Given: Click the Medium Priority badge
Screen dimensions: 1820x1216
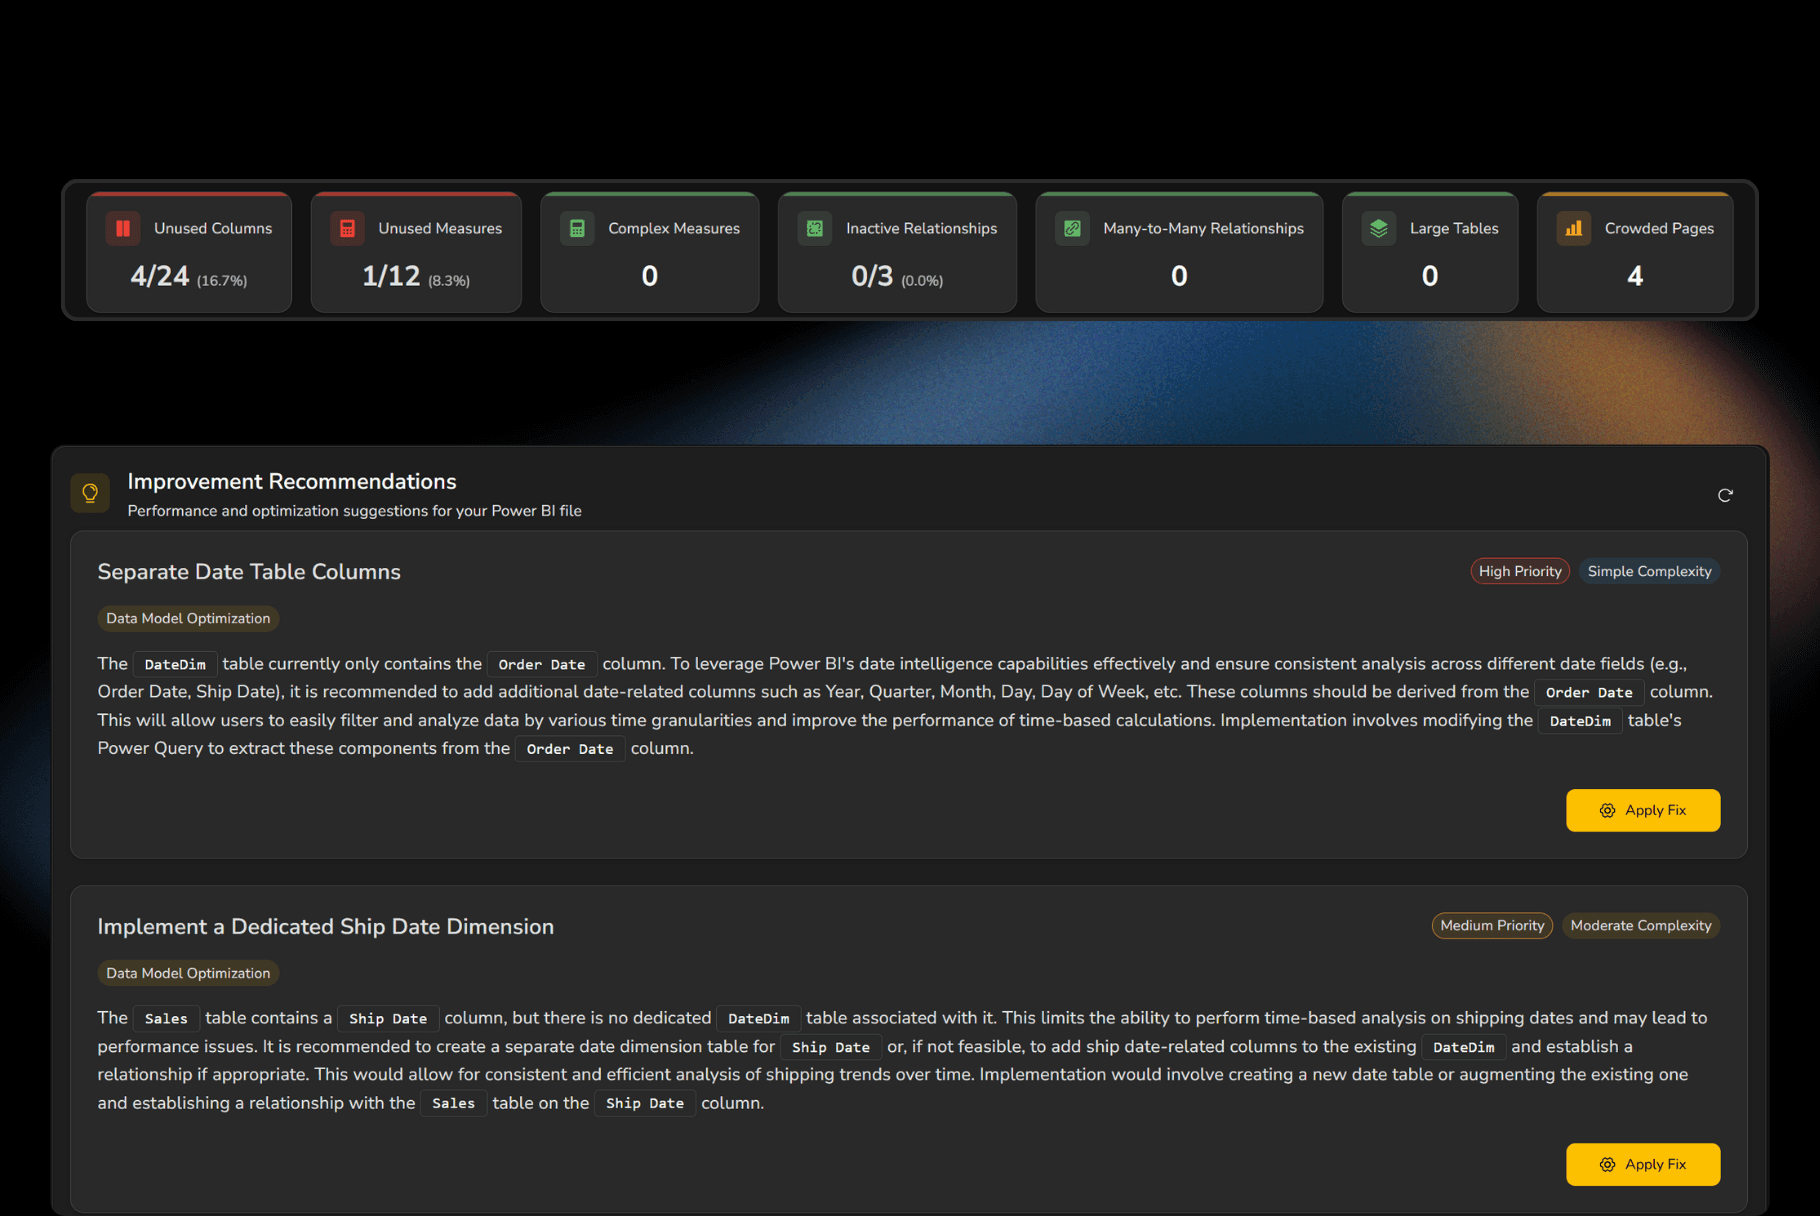Looking at the screenshot, I should point(1492,925).
